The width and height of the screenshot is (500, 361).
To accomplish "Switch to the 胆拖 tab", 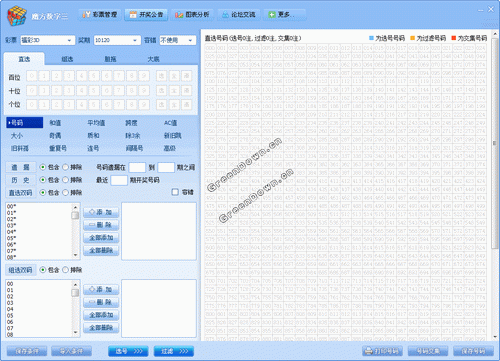I will (x=110, y=59).
